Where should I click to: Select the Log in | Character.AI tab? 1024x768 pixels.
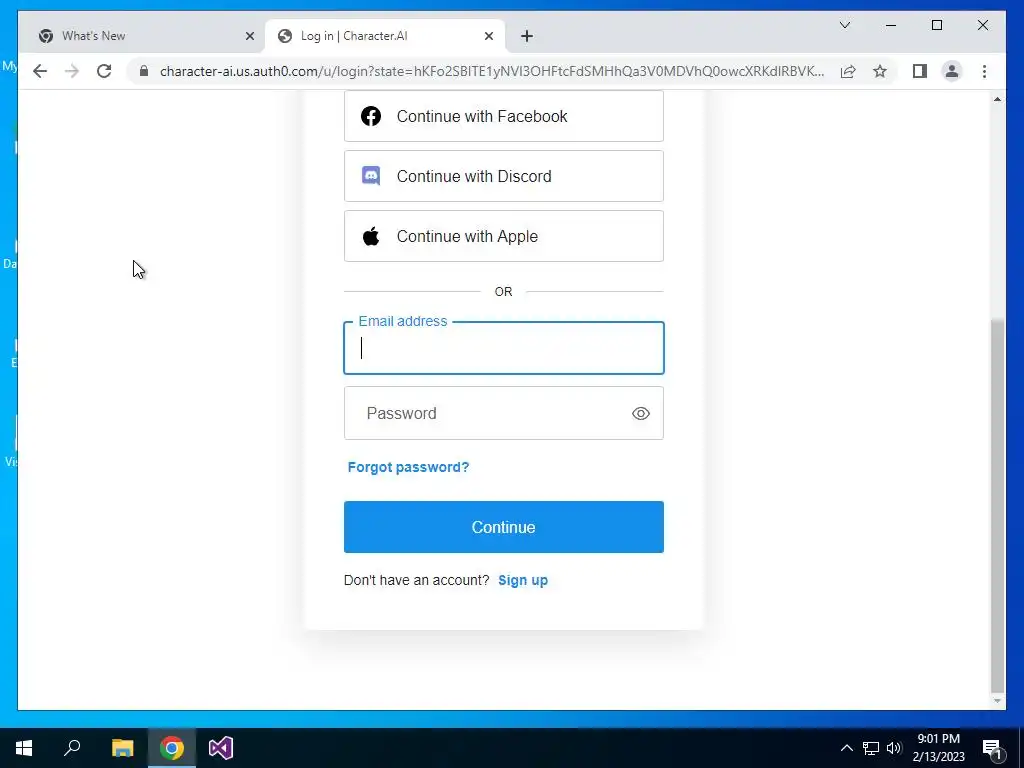(385, 36)
